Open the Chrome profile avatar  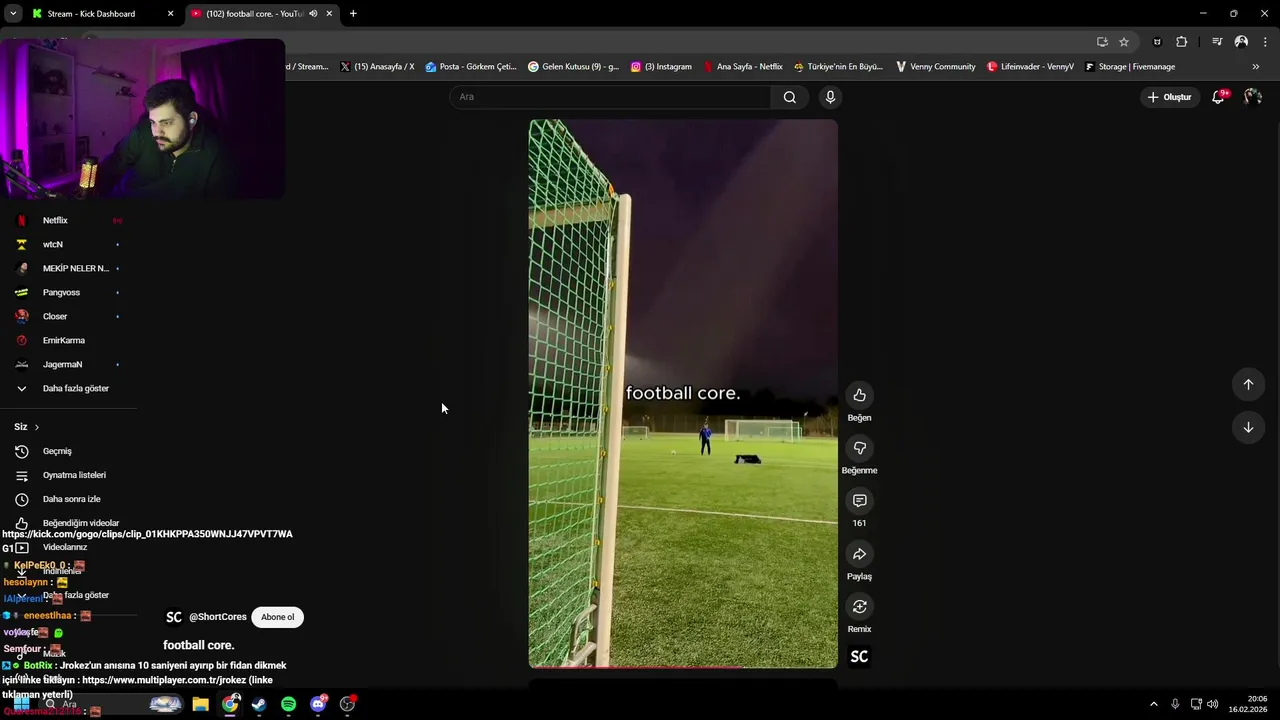1241,42
